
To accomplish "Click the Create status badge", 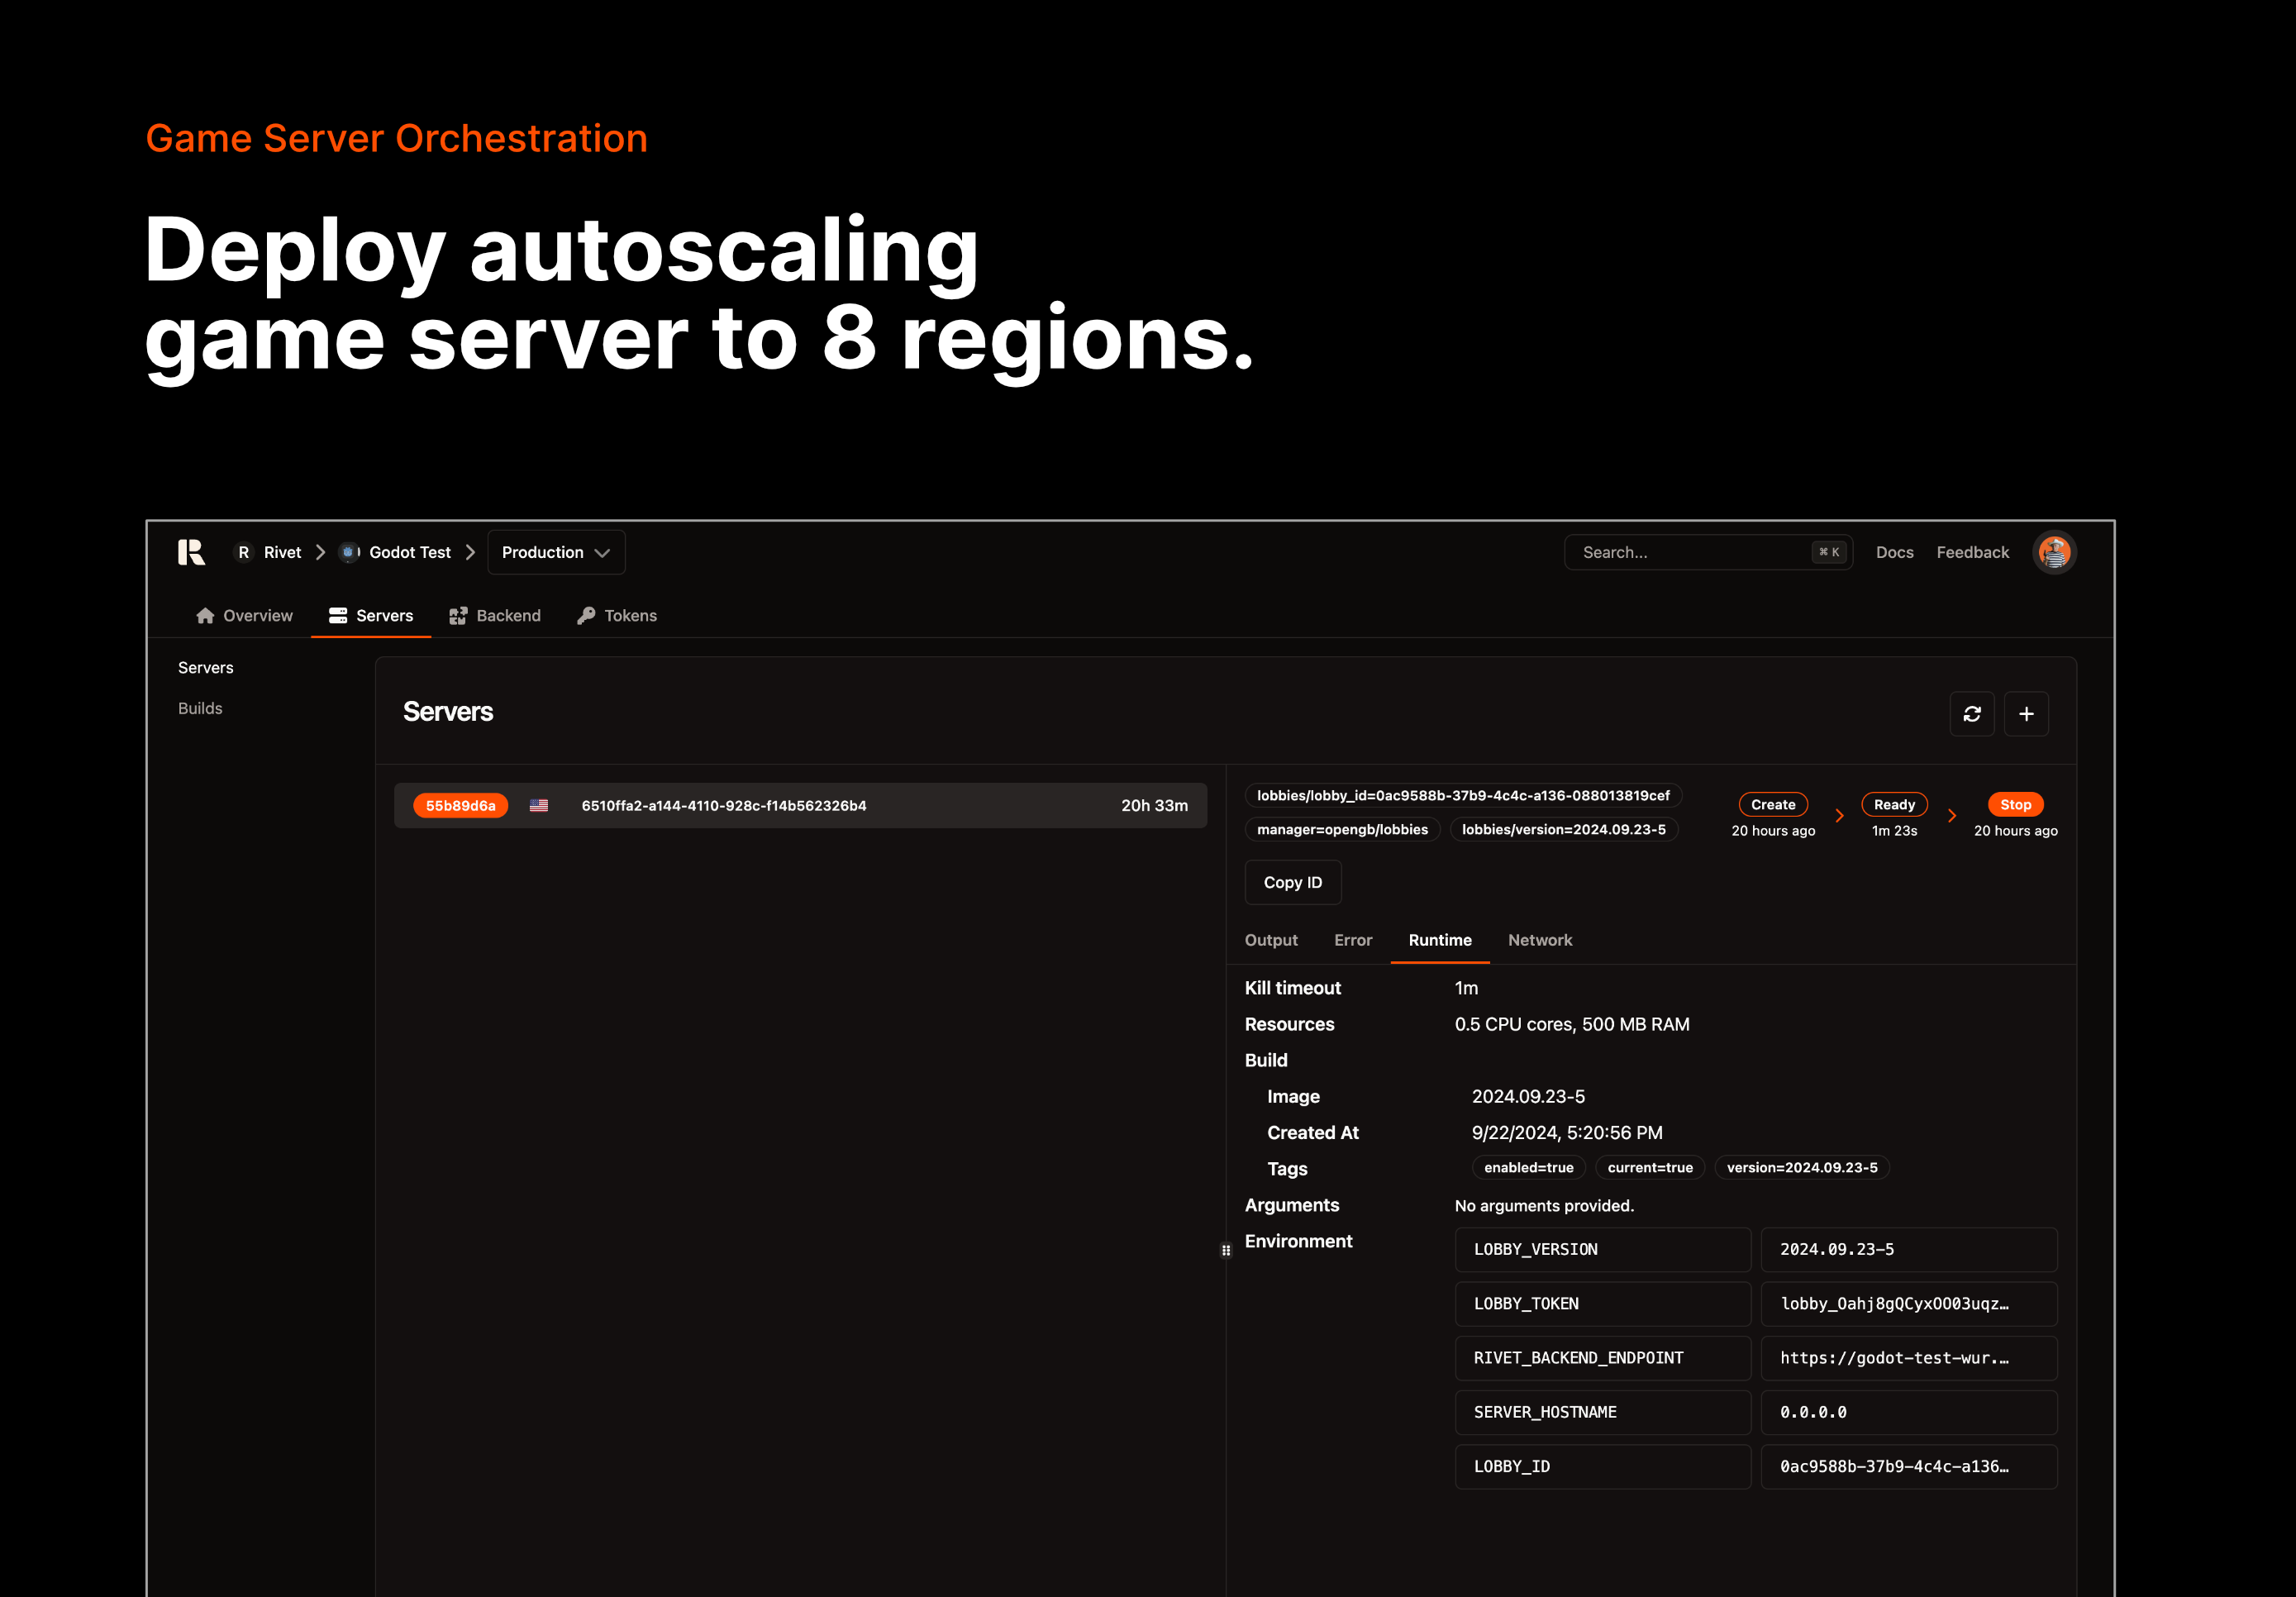I will [x=1773, y=804].
